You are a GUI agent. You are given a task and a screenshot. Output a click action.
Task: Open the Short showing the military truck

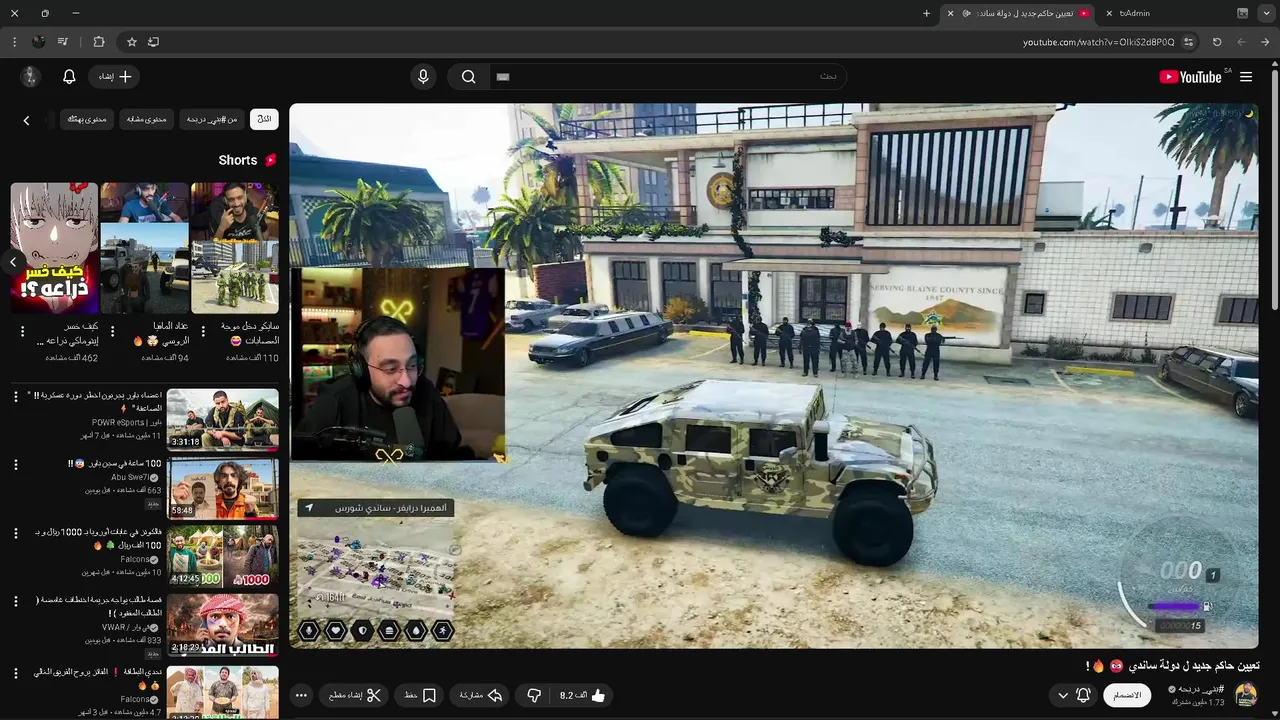[x=144, y=248]
